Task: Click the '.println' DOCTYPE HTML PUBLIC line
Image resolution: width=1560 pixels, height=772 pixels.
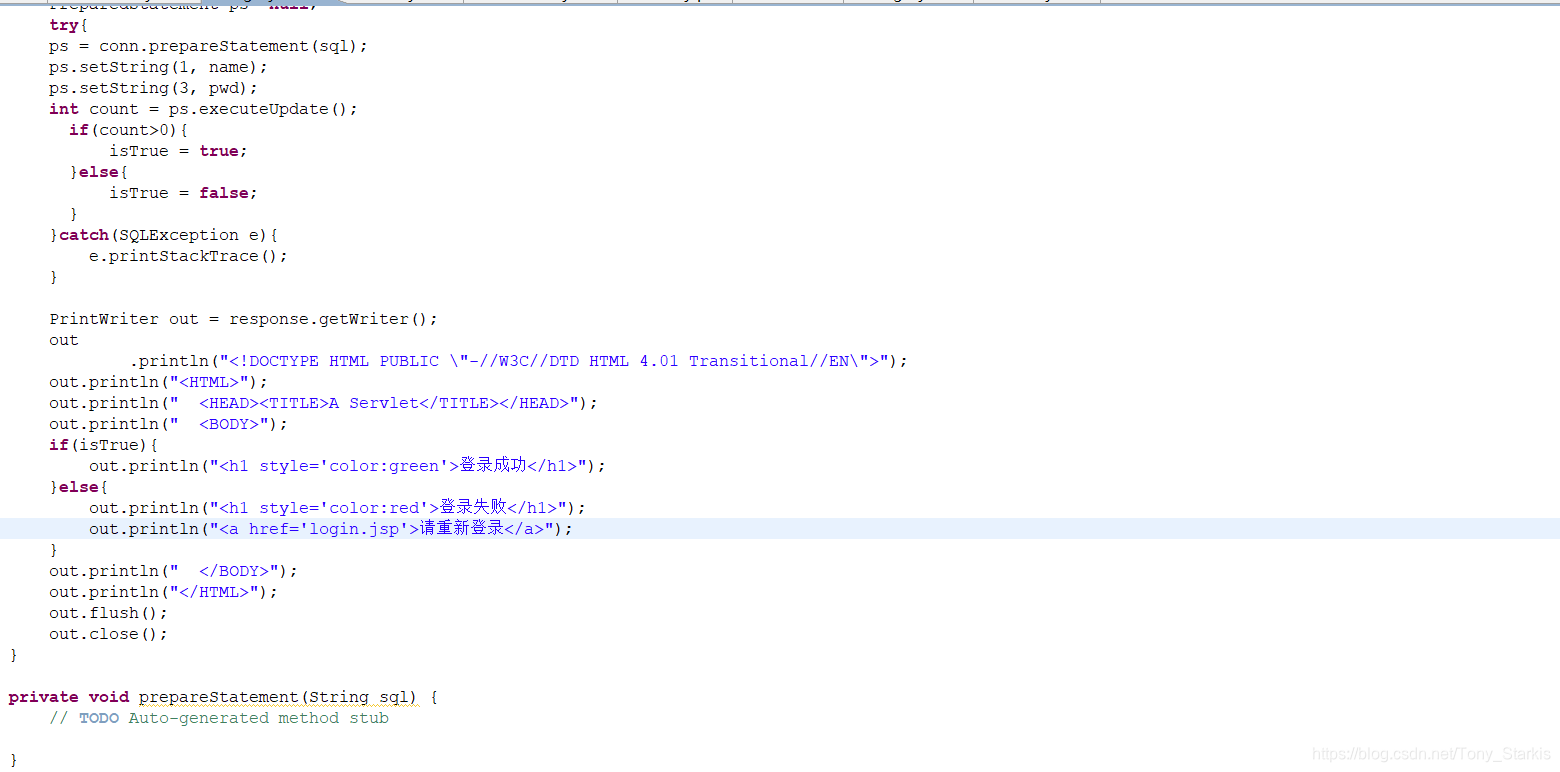Action: 518,361
